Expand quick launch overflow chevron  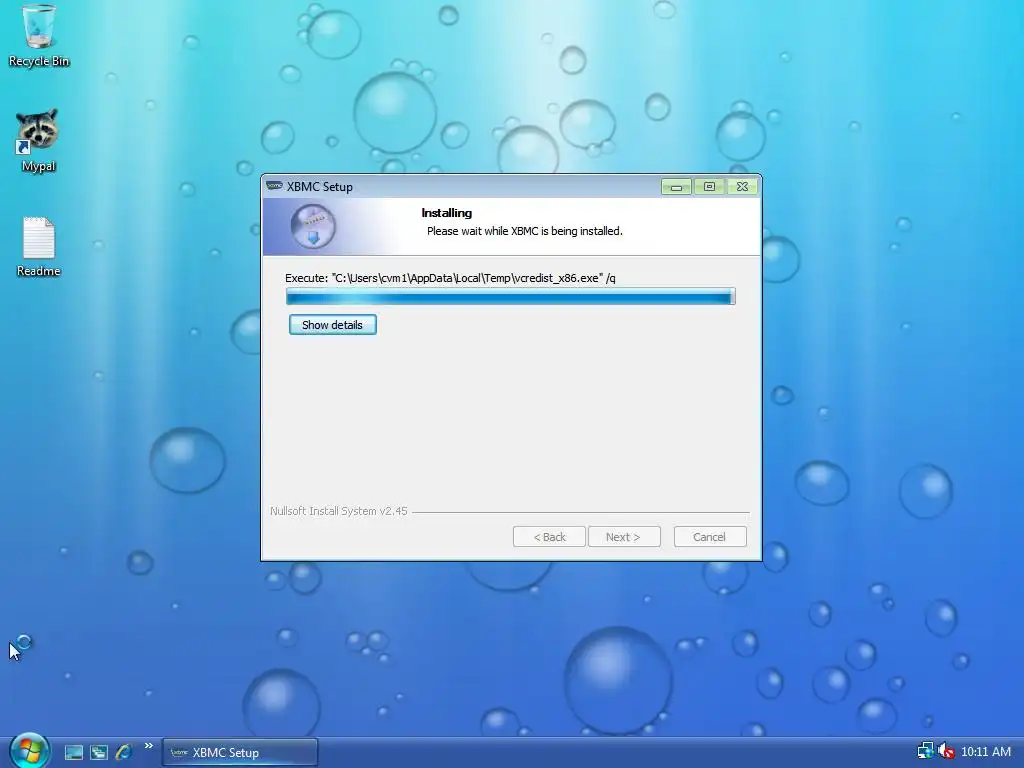[x=149, y=746]
